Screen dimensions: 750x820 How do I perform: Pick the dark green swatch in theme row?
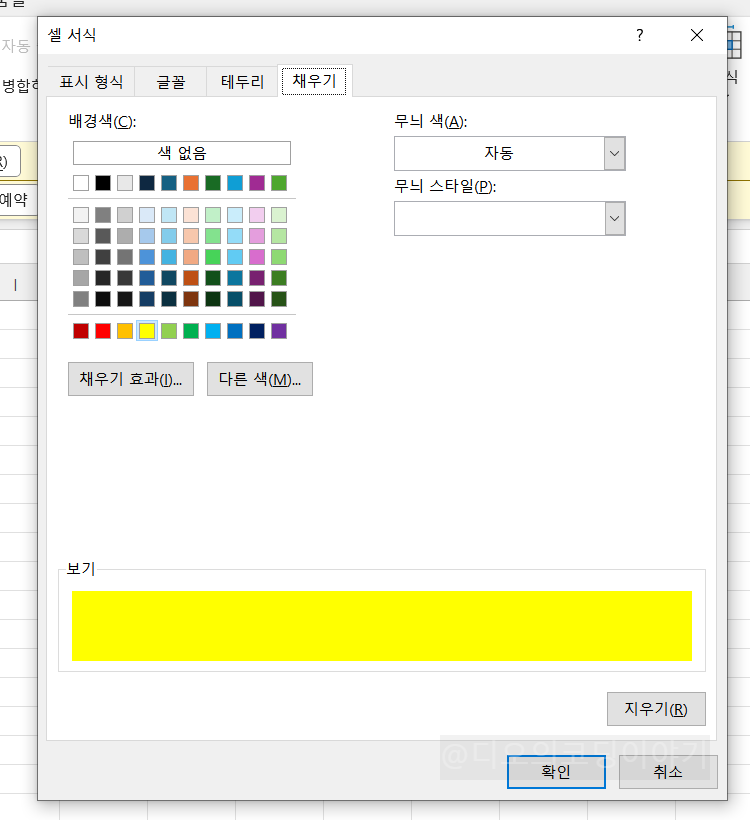click(x=213, y=183)
